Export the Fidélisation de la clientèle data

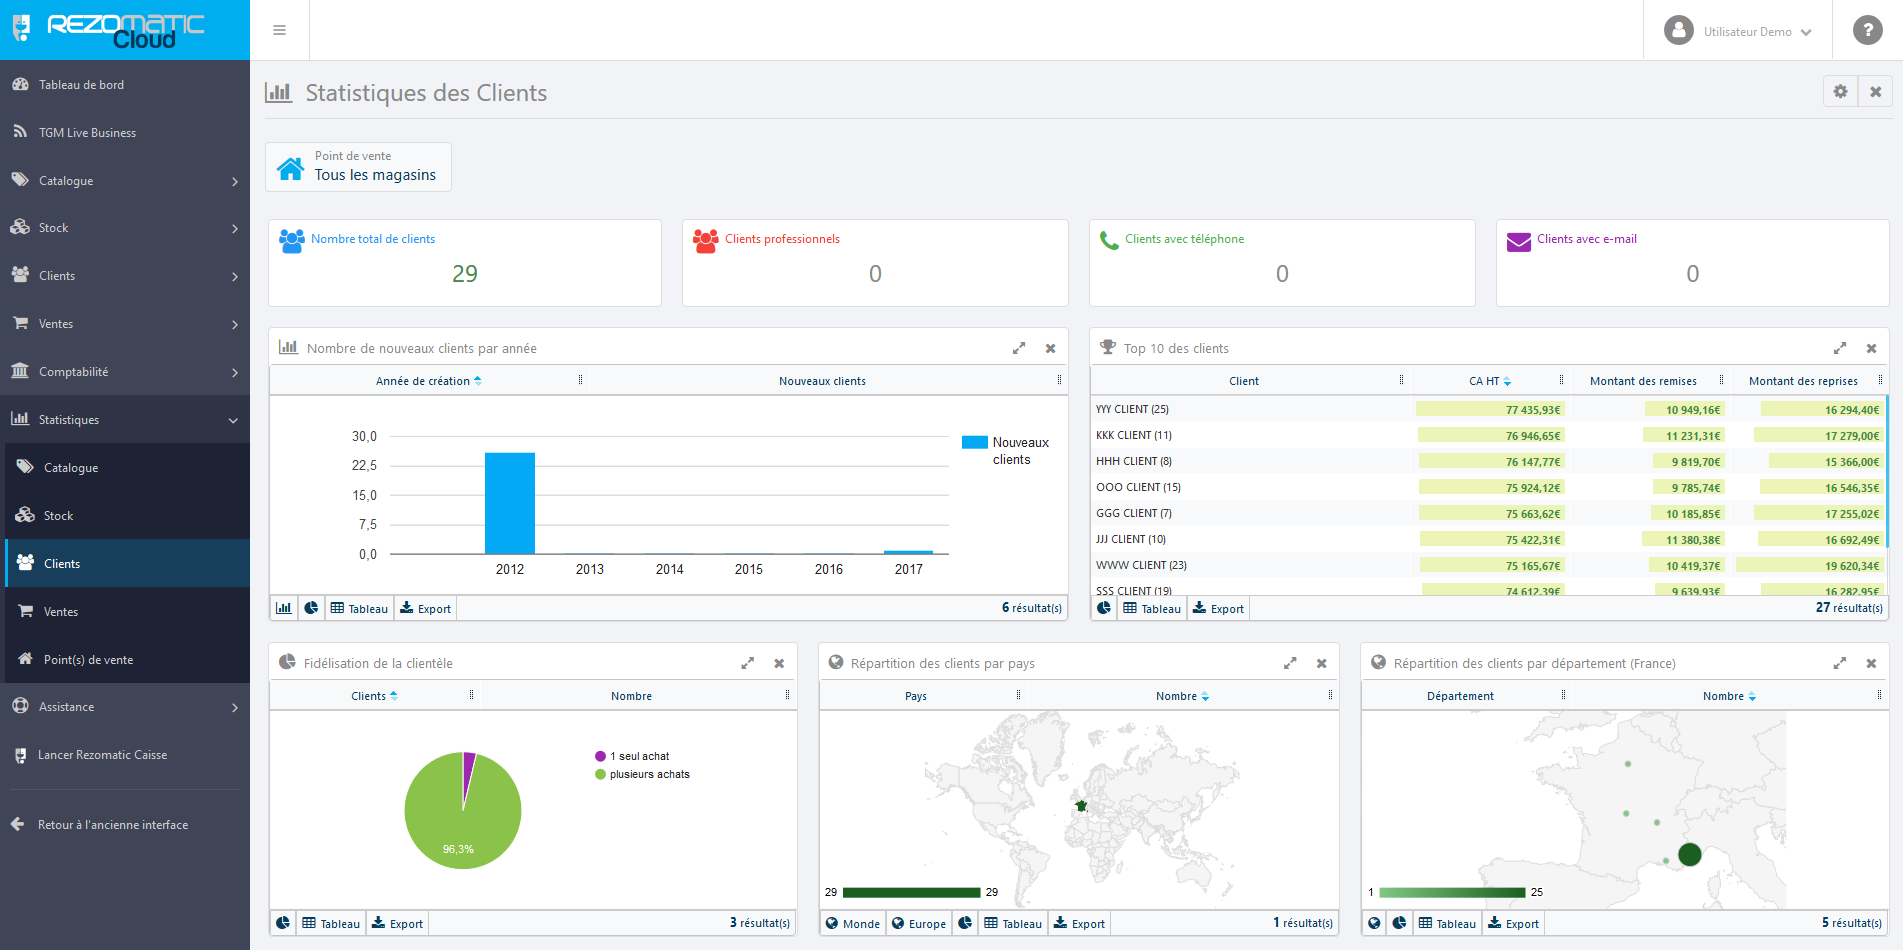point(398,923)
